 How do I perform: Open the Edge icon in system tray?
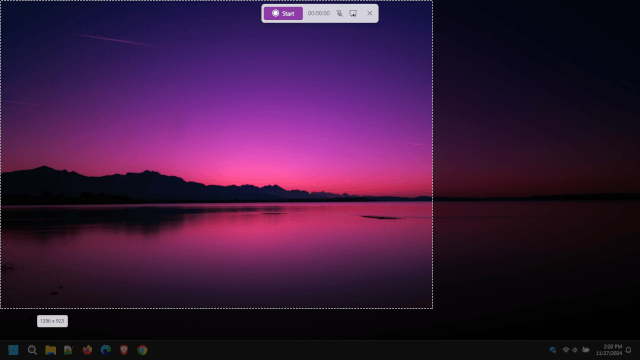(553, 350)
